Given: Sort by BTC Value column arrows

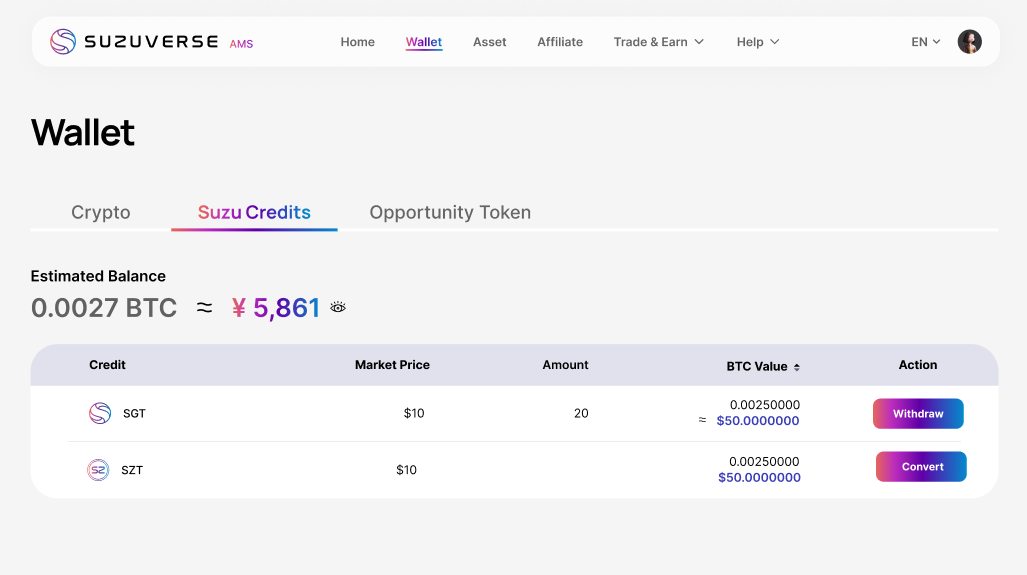Looking at the screenshot, I should 797,367.
